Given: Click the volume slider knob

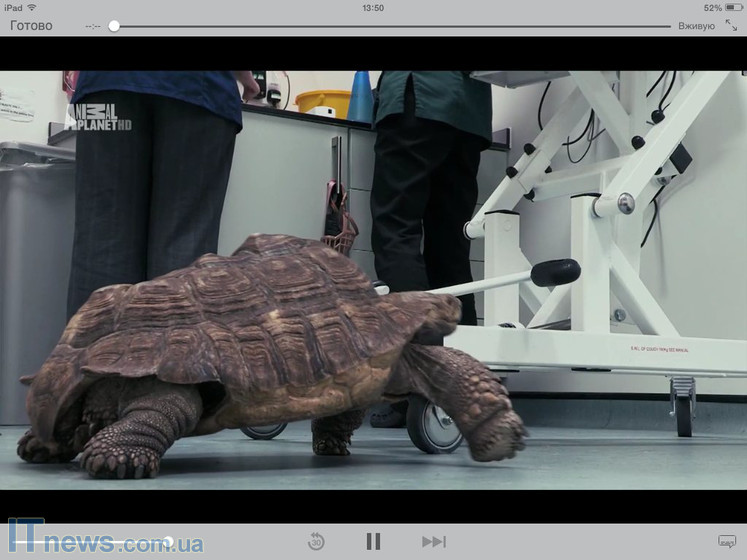Looking at the screenshot, I should pos(168,541).
